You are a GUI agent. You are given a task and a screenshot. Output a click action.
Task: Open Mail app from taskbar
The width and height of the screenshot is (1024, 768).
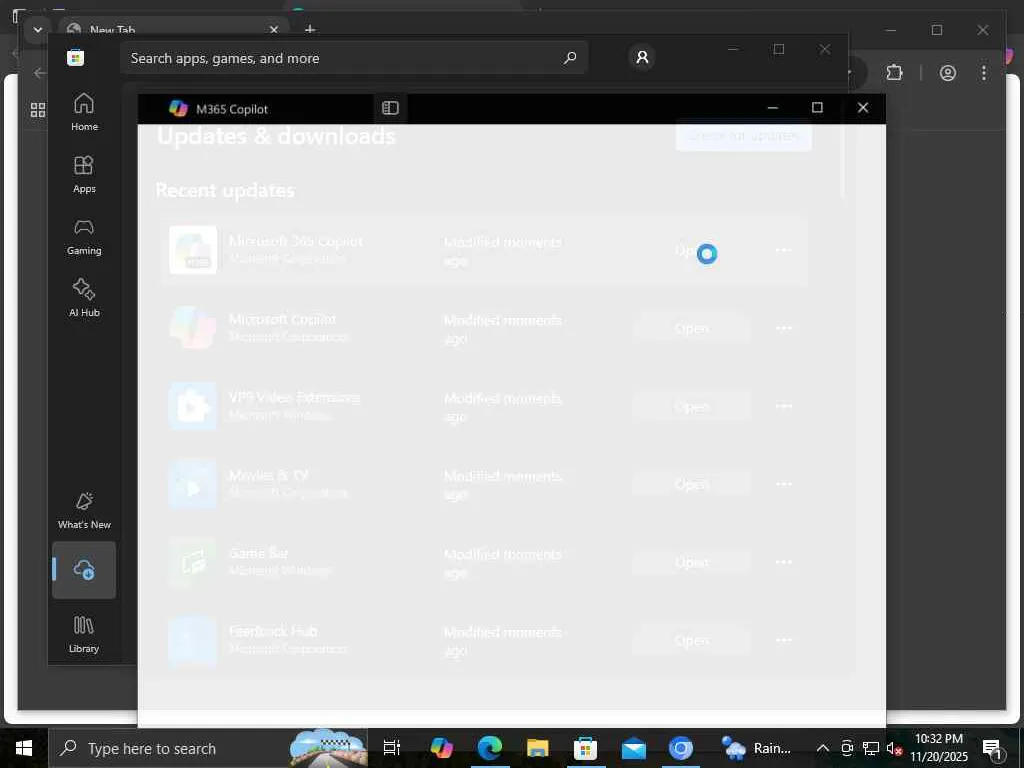(x=633, y=748)
